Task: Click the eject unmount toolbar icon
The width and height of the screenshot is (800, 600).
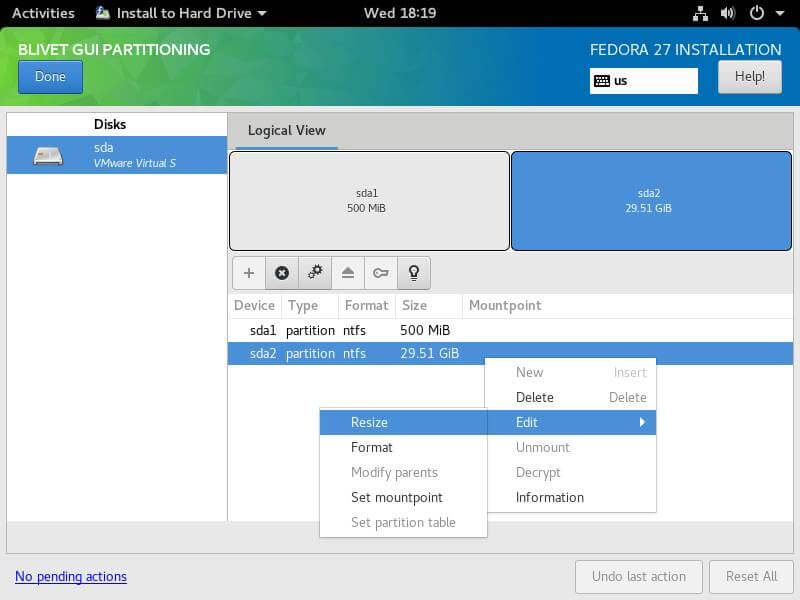Action: 348,273
